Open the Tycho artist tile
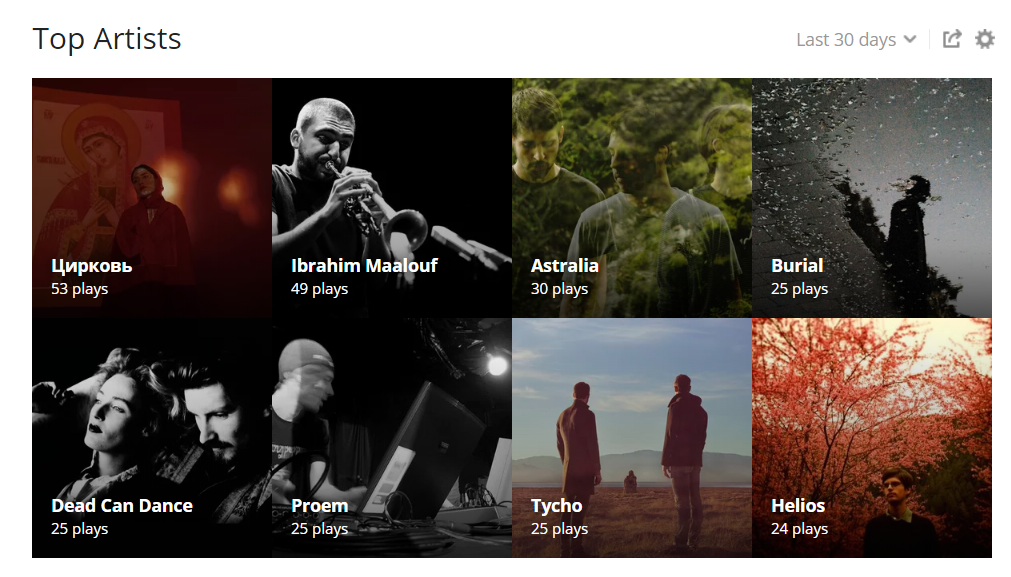The image size is (1011, 577). (632, 438)
